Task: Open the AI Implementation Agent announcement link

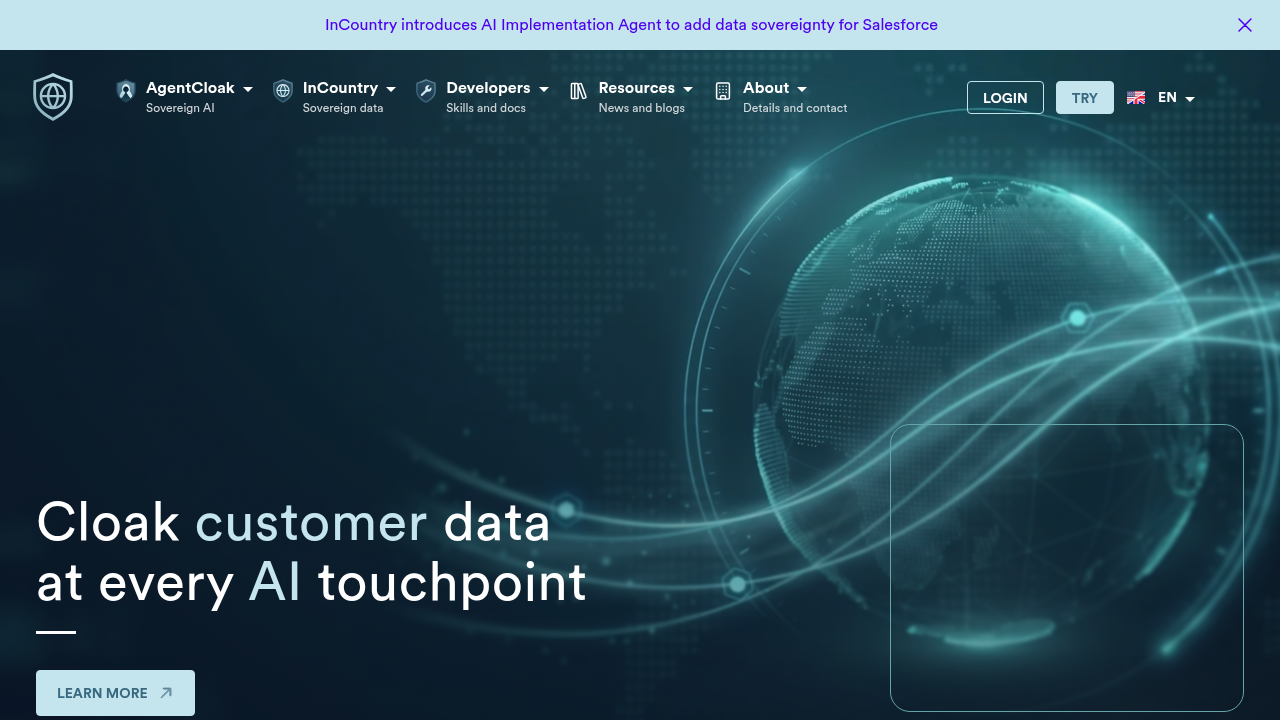Action: pyautogui.click(x=631, y=25)
